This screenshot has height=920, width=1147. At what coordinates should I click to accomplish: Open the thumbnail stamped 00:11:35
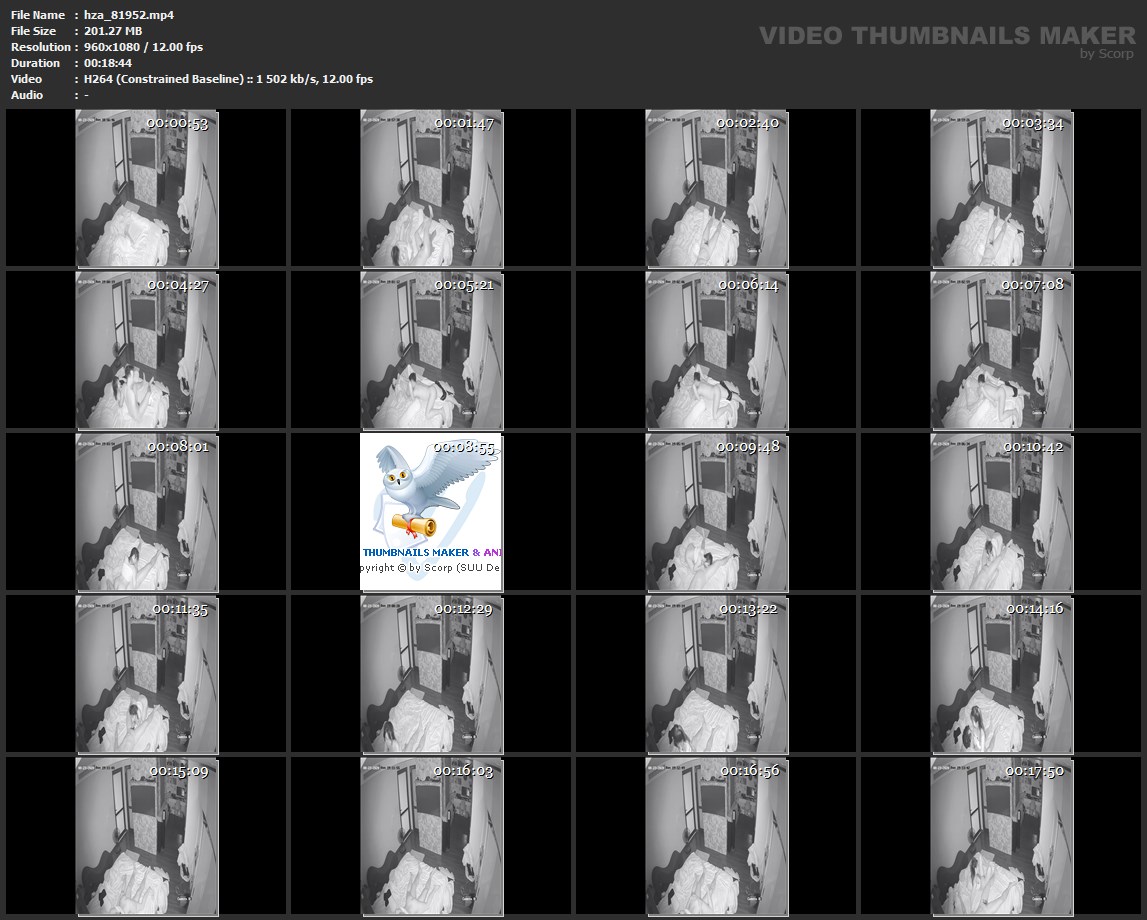[x=146, y=674]
